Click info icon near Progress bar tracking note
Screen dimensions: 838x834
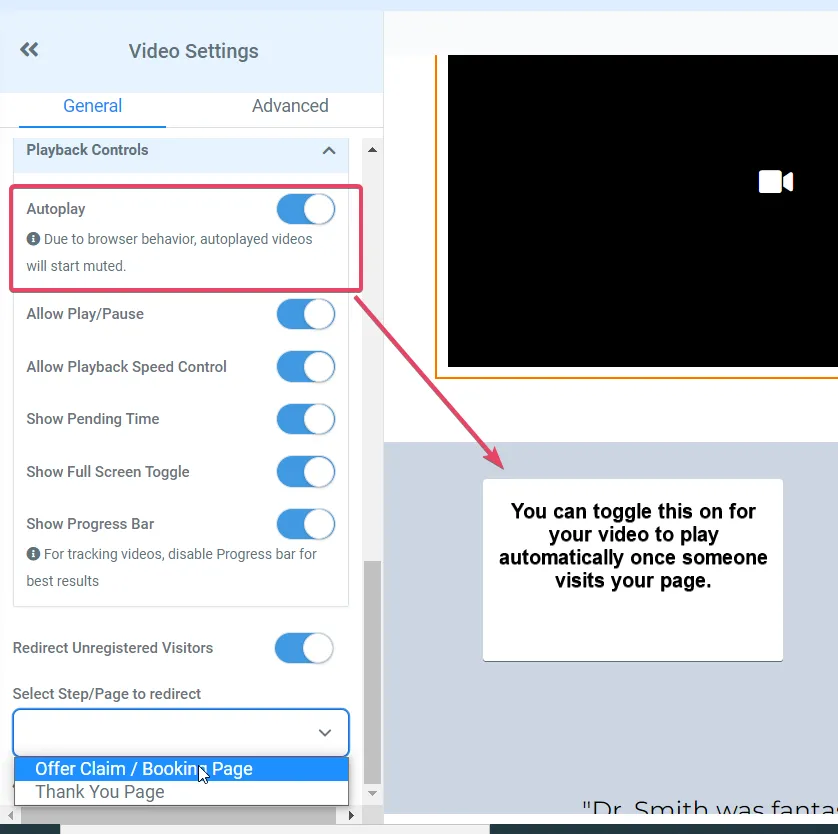coord(33,554)
